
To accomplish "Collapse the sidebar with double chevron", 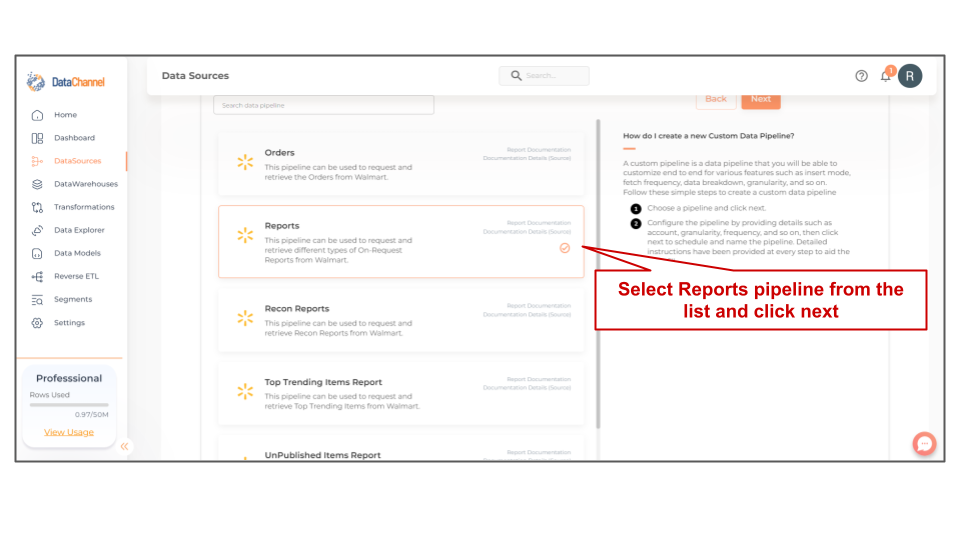I will pyautogui.click(x=124, y=446).
